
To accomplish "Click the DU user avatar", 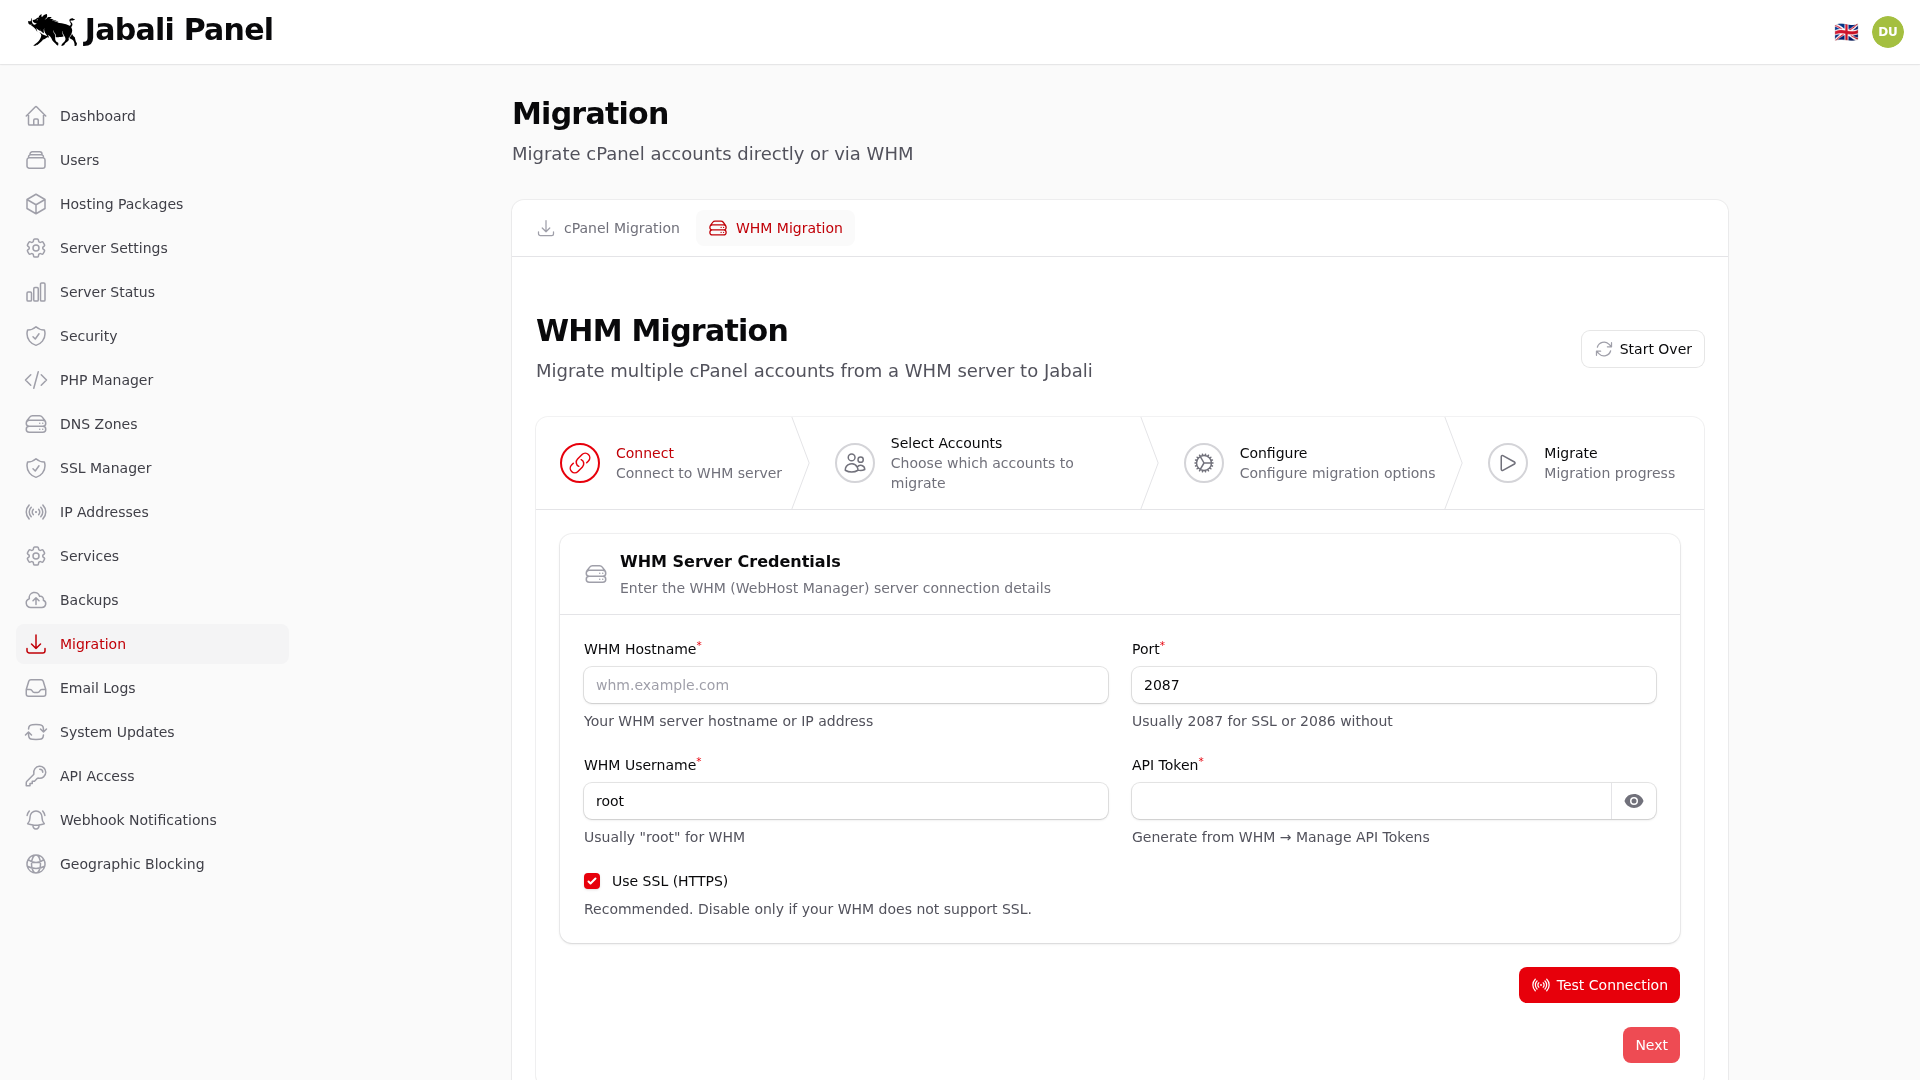I will pyautogui.click(x=1888, y=31).
